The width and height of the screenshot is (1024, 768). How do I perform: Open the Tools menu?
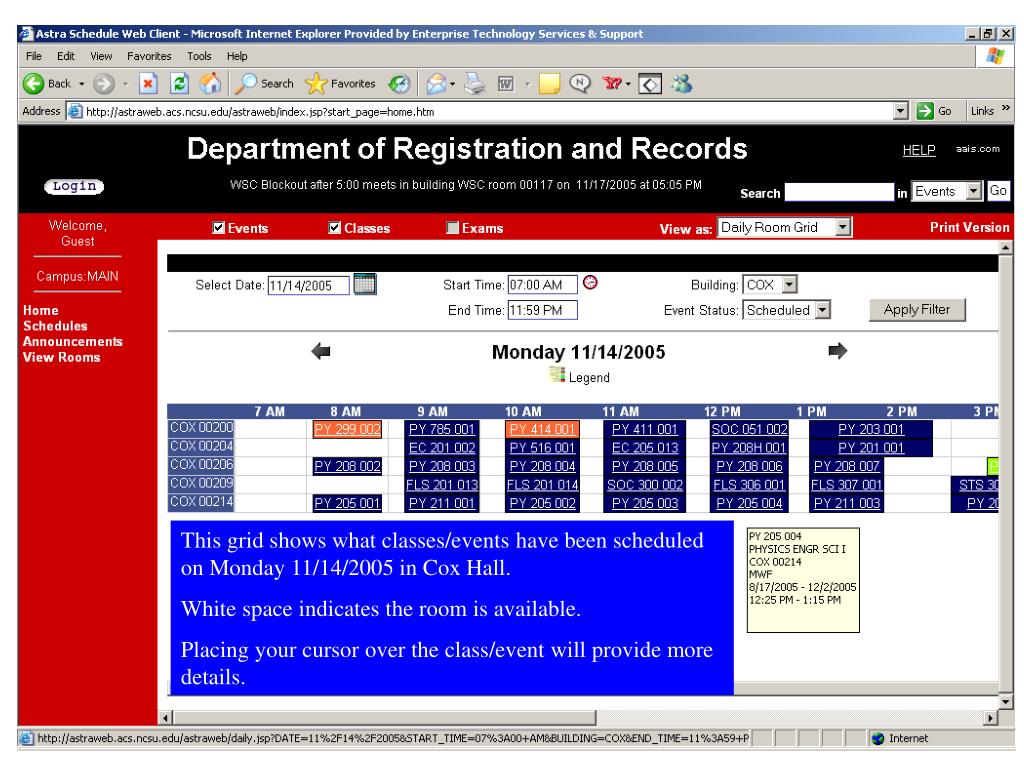tap(199, 56)
